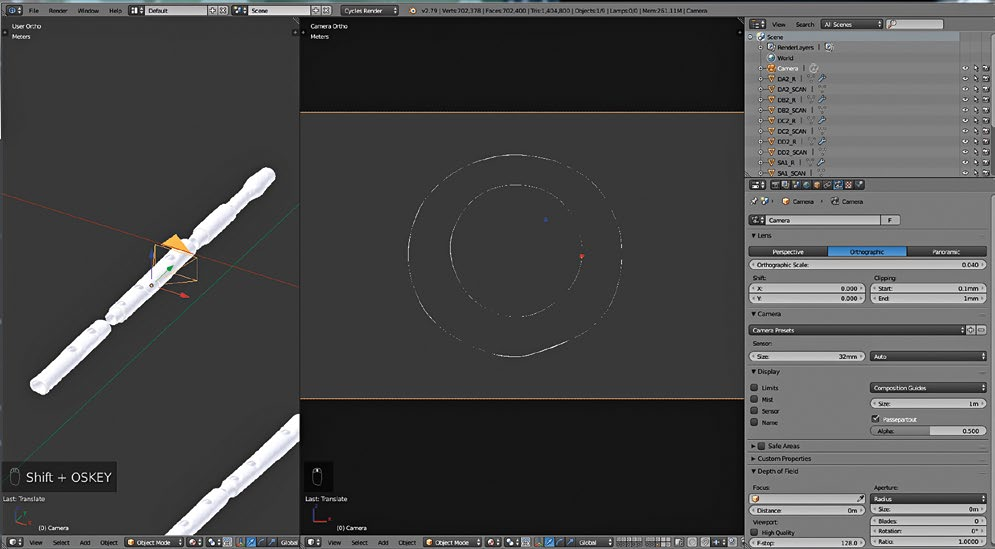Screen dimensions: 995x549
Task: Click the modifier wrench icon on DA2_R row
Action: click(x=822, y=79)
